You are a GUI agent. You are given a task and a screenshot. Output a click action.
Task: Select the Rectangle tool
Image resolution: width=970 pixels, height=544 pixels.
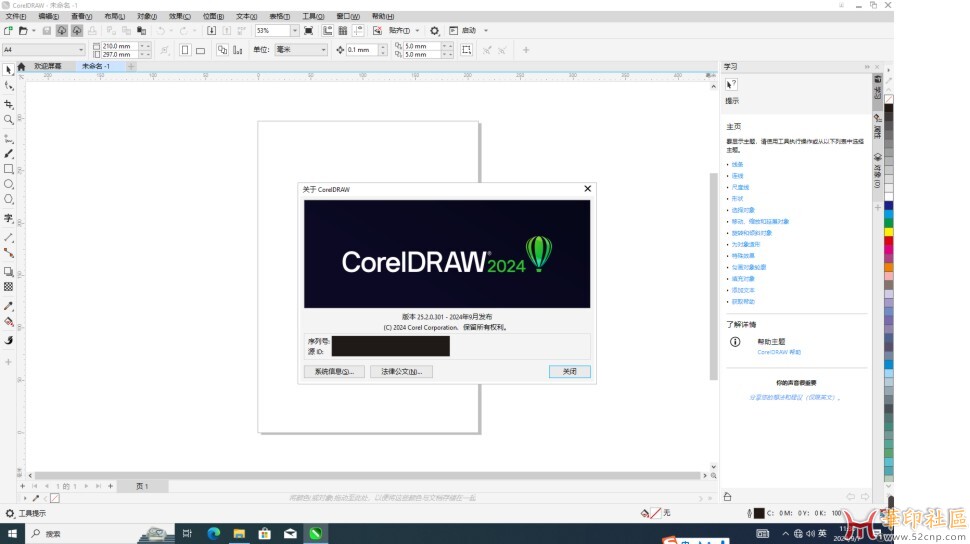point(9,169)
